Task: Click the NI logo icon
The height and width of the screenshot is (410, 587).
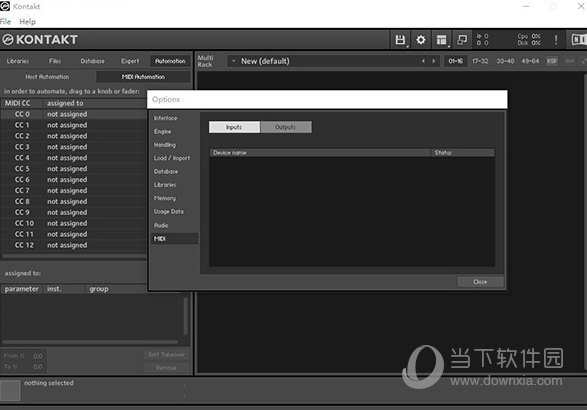Action: (x=579, y=40)
